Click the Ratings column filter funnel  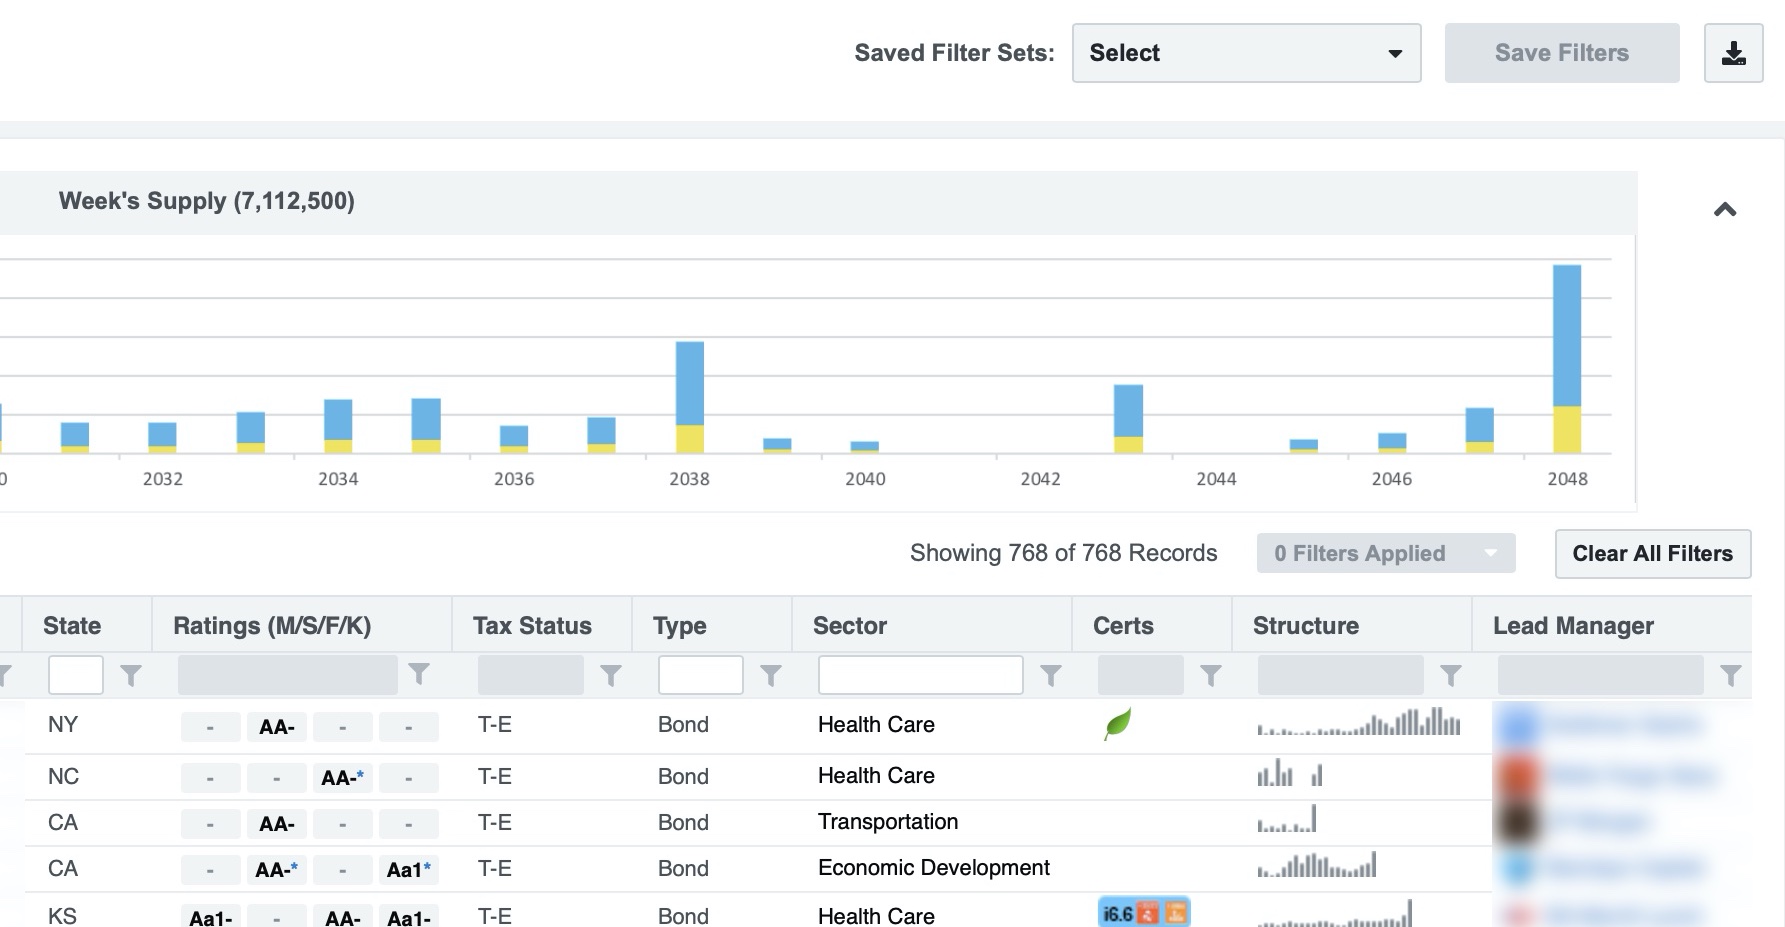[419, 675]
